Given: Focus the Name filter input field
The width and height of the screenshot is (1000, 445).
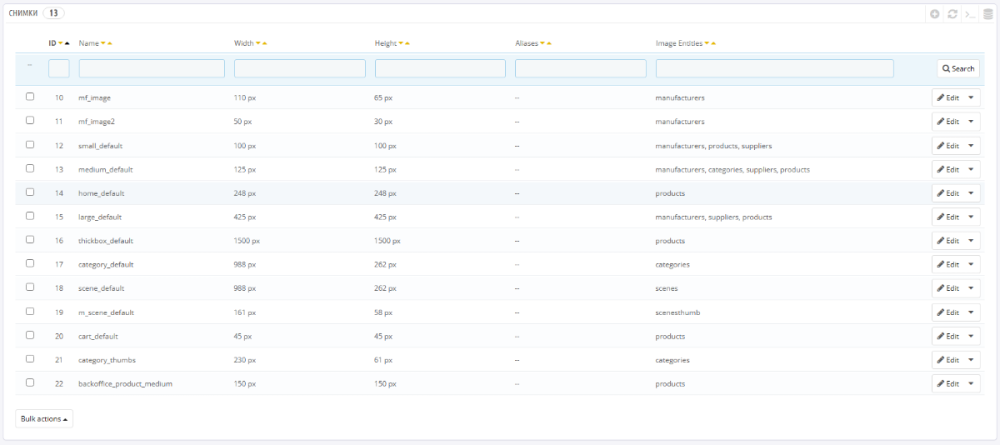Looking at the screenshot, I should [151, 69].
